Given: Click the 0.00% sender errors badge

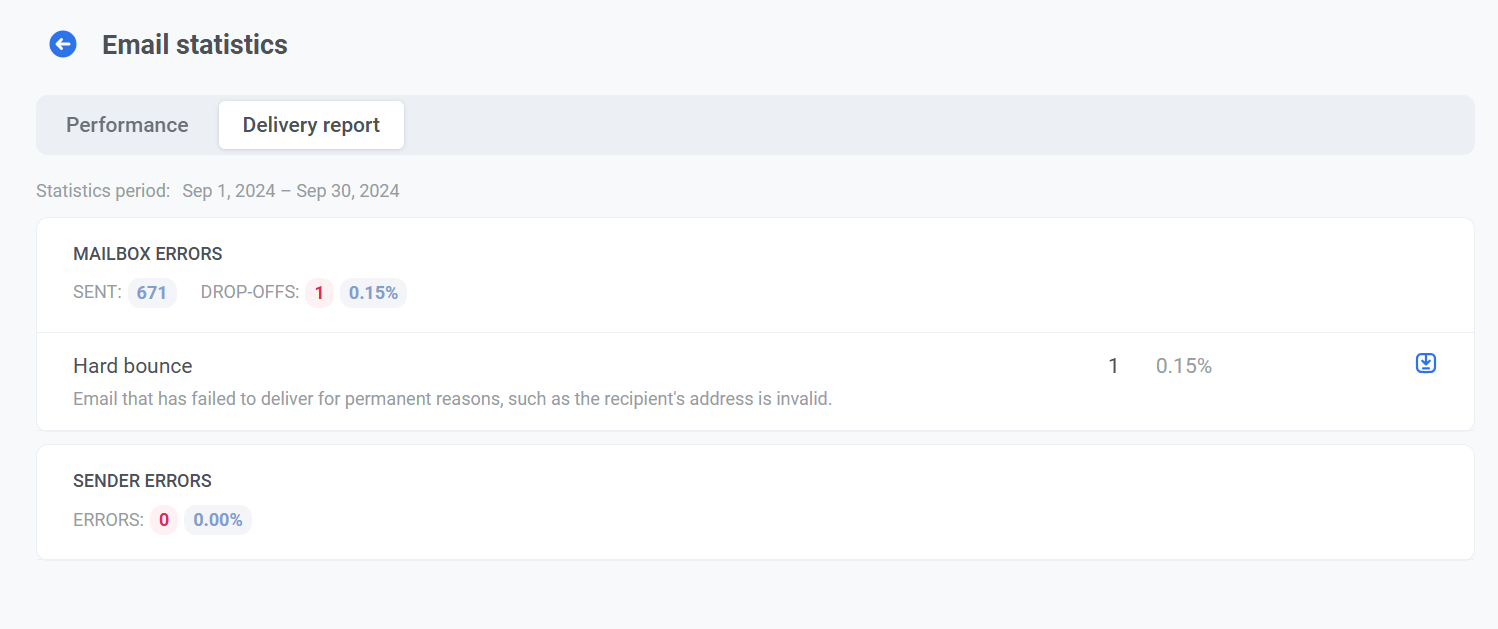Looking at the screenshot, I should coord(218,520).
